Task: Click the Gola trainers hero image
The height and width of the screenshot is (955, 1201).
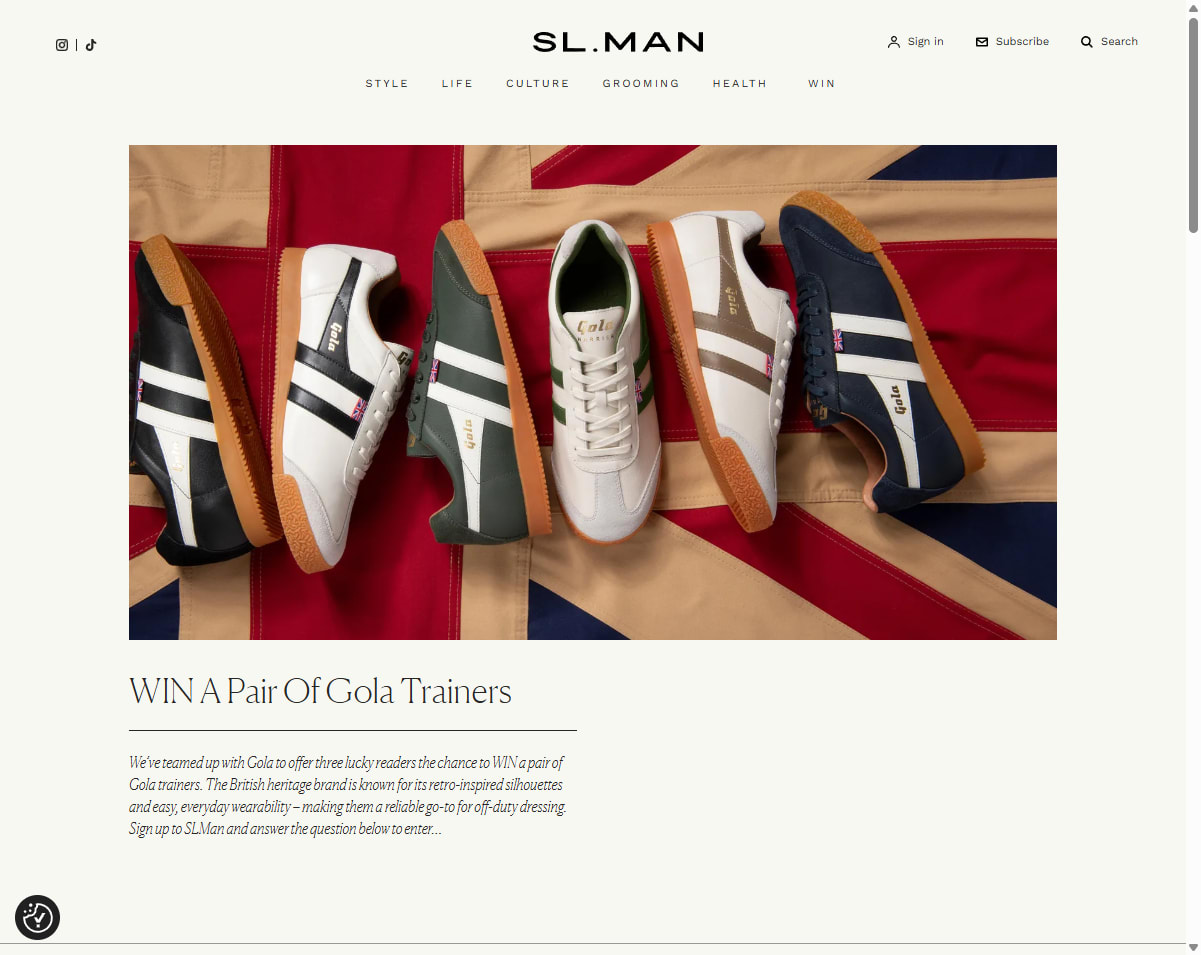Action: (593, 392)
